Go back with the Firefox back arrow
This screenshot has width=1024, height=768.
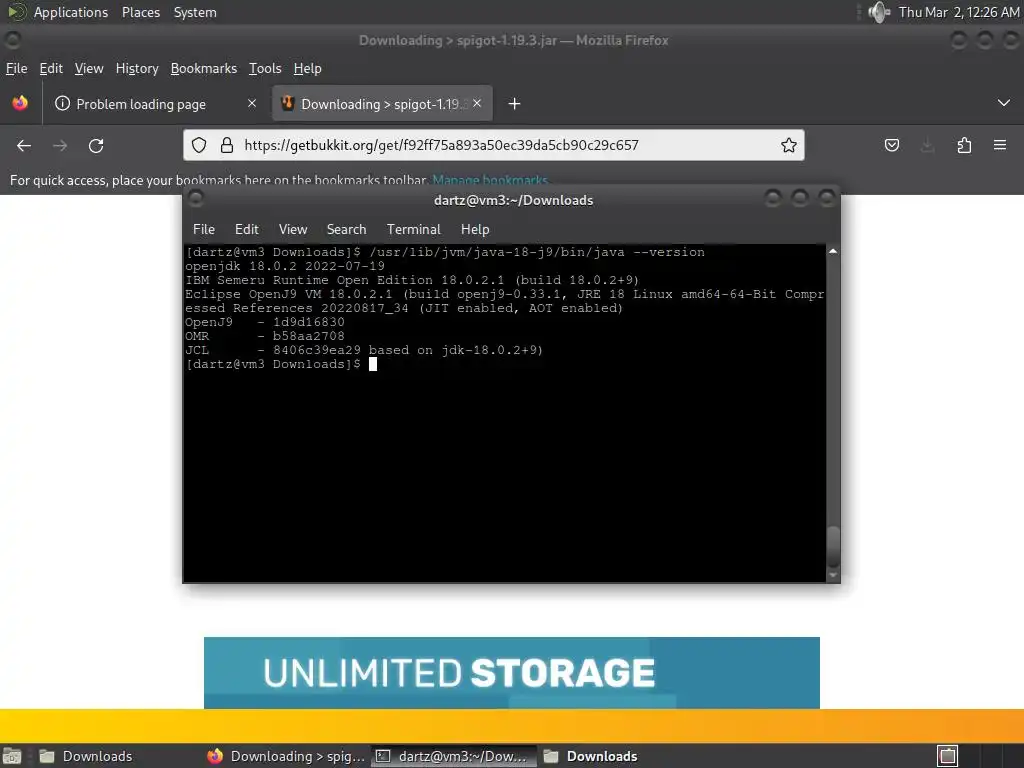pos(24,146)
